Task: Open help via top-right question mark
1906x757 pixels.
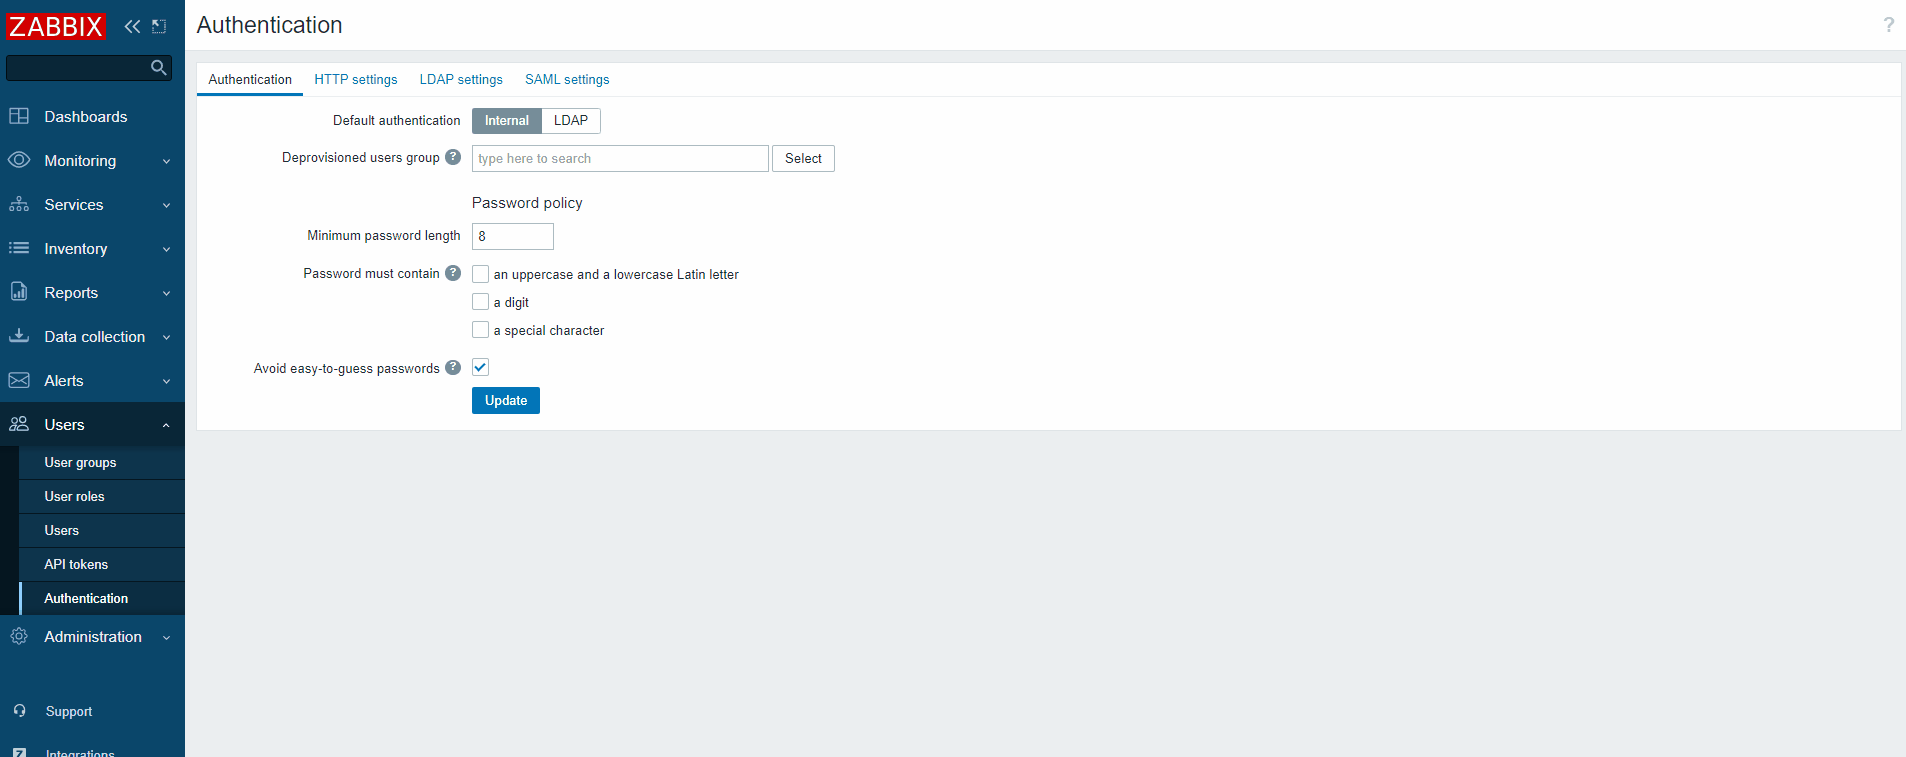Action: pyautogui.click(x=1888, y=25)
